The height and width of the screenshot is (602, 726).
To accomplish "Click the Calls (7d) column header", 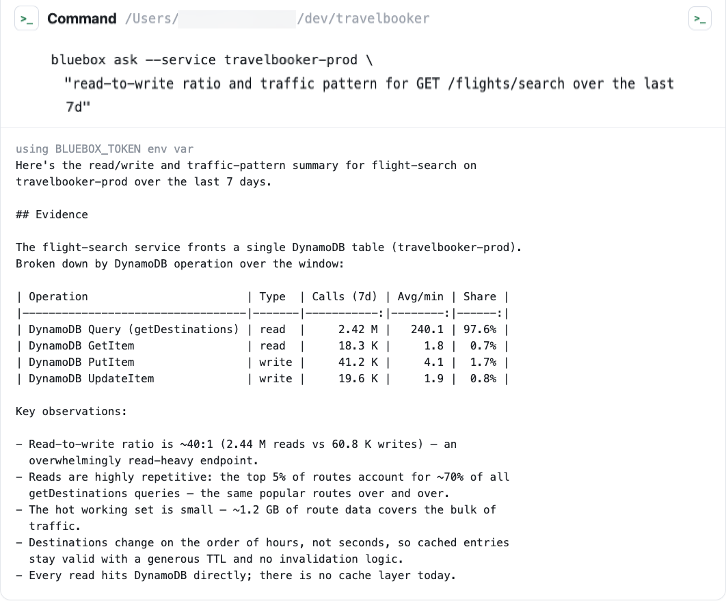I will point(344,296).
